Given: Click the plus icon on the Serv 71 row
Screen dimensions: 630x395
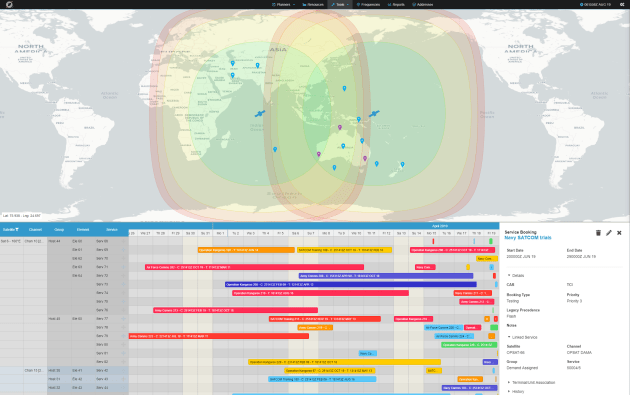Looking at the screenshot, I should point(123,267).
